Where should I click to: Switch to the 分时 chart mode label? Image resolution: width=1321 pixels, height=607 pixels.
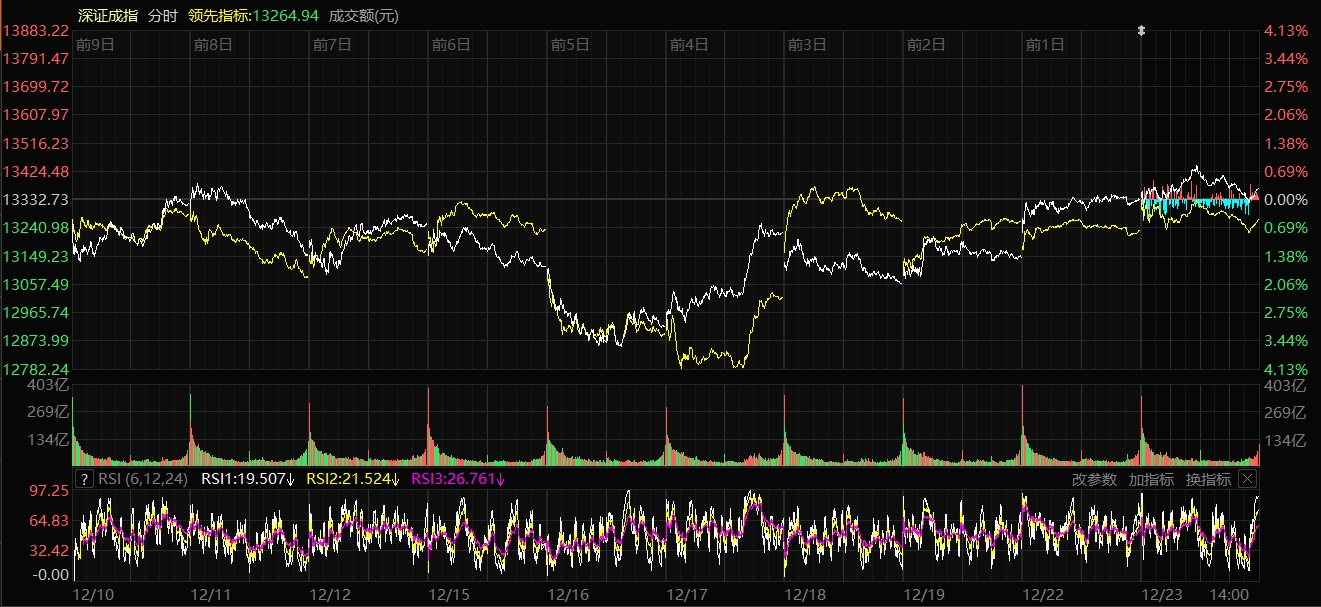(x=162, y=15)
